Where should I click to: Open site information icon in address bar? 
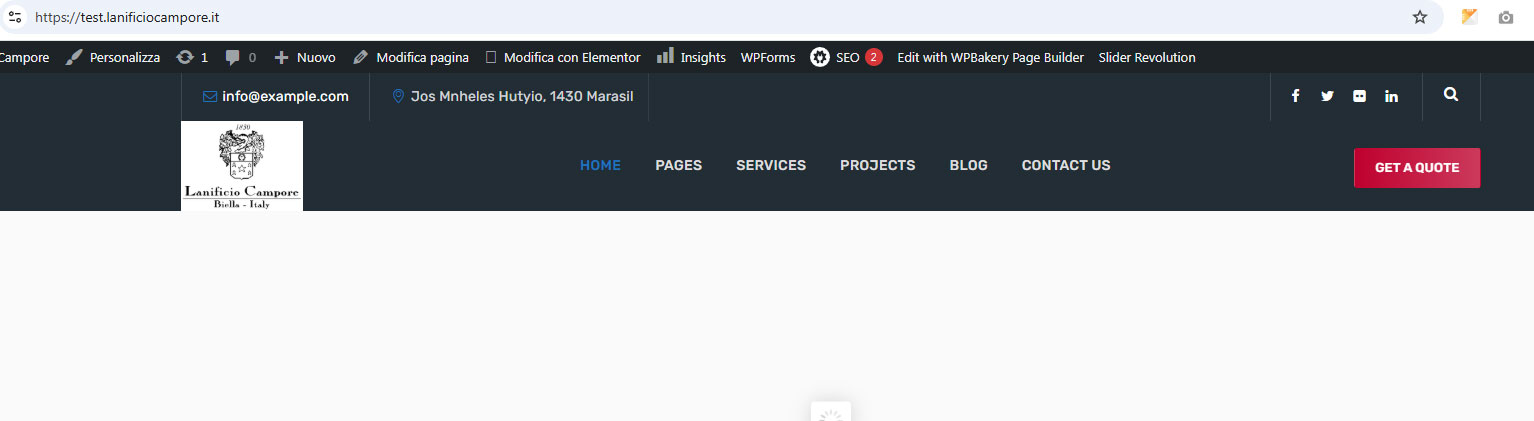pyautogui.click(x=15, y=17)
